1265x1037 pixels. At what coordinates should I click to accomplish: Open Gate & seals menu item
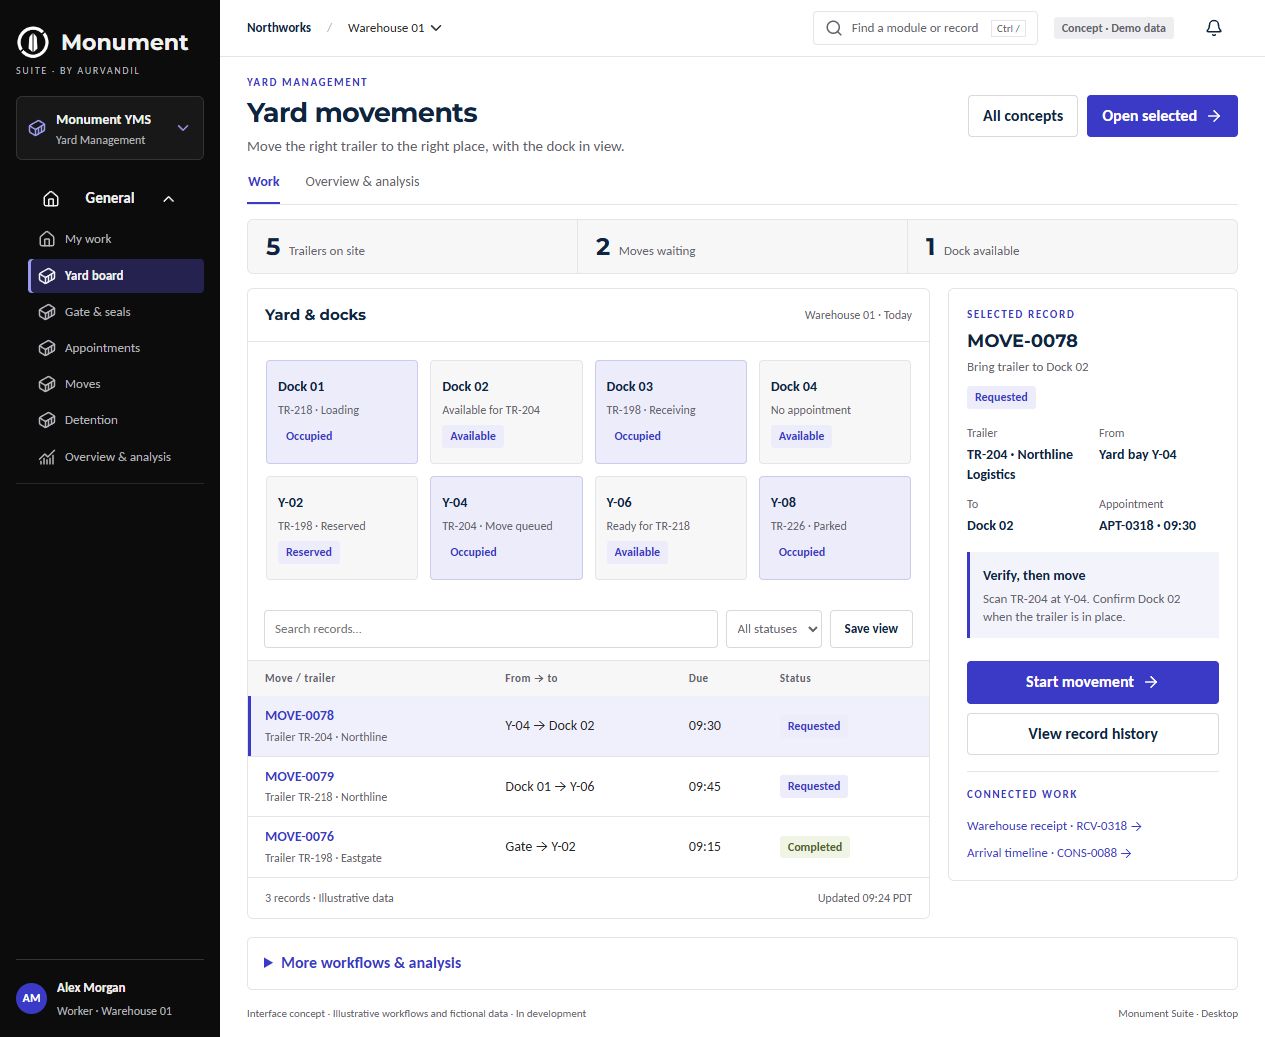click(x=116, y=312)
